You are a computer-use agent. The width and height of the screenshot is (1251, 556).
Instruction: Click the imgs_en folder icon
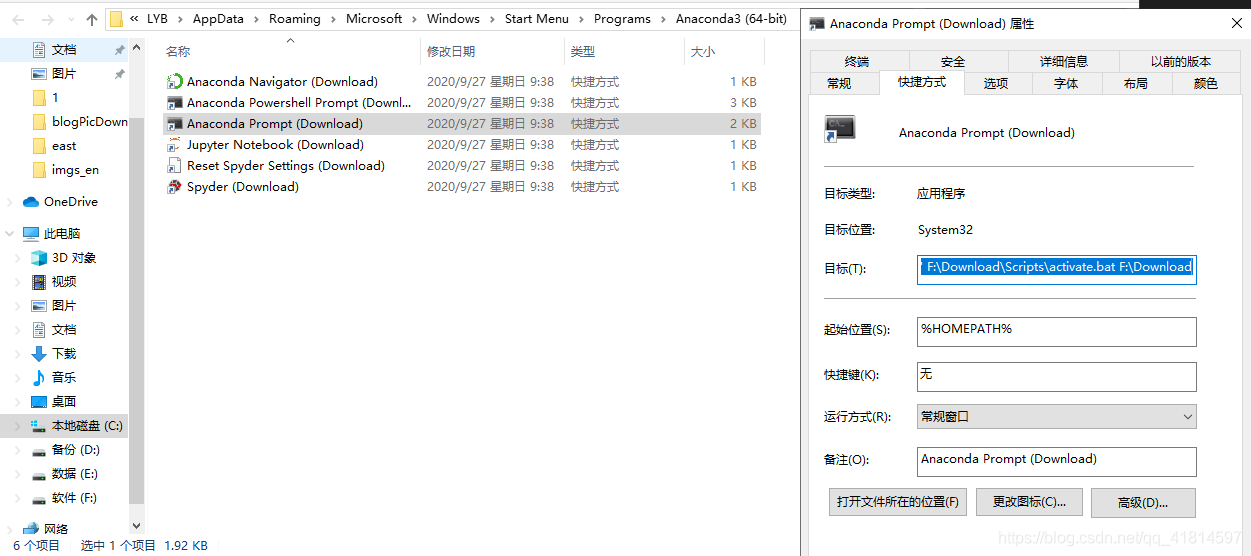[39, 170]
